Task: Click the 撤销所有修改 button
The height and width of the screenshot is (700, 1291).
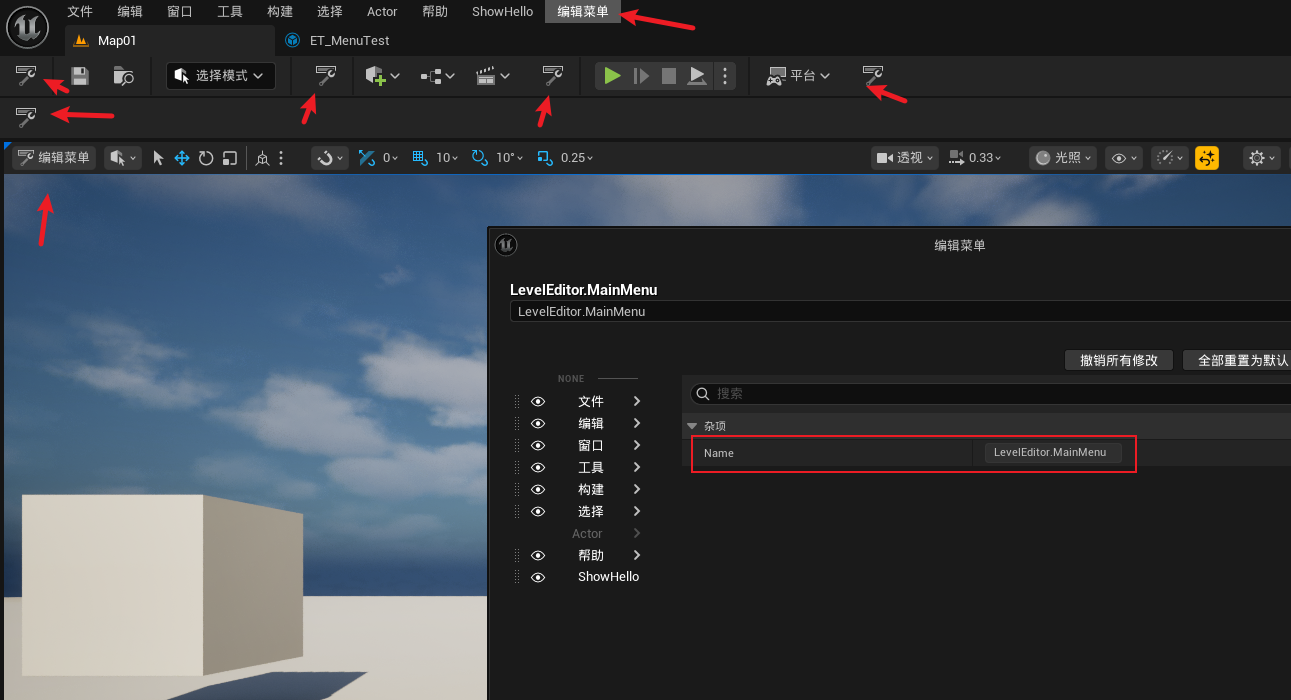Action: click(x=1117, y=360)
